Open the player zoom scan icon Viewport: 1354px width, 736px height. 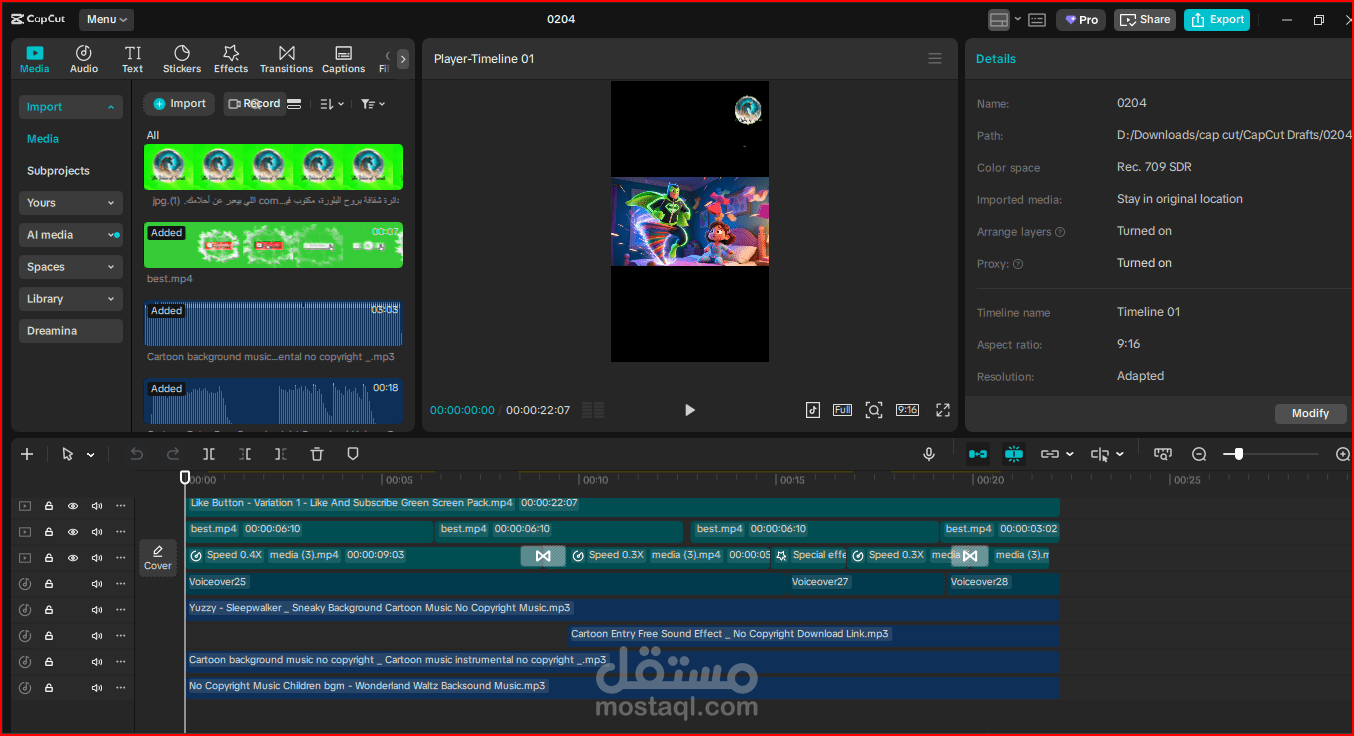click(x=874, y=410)
